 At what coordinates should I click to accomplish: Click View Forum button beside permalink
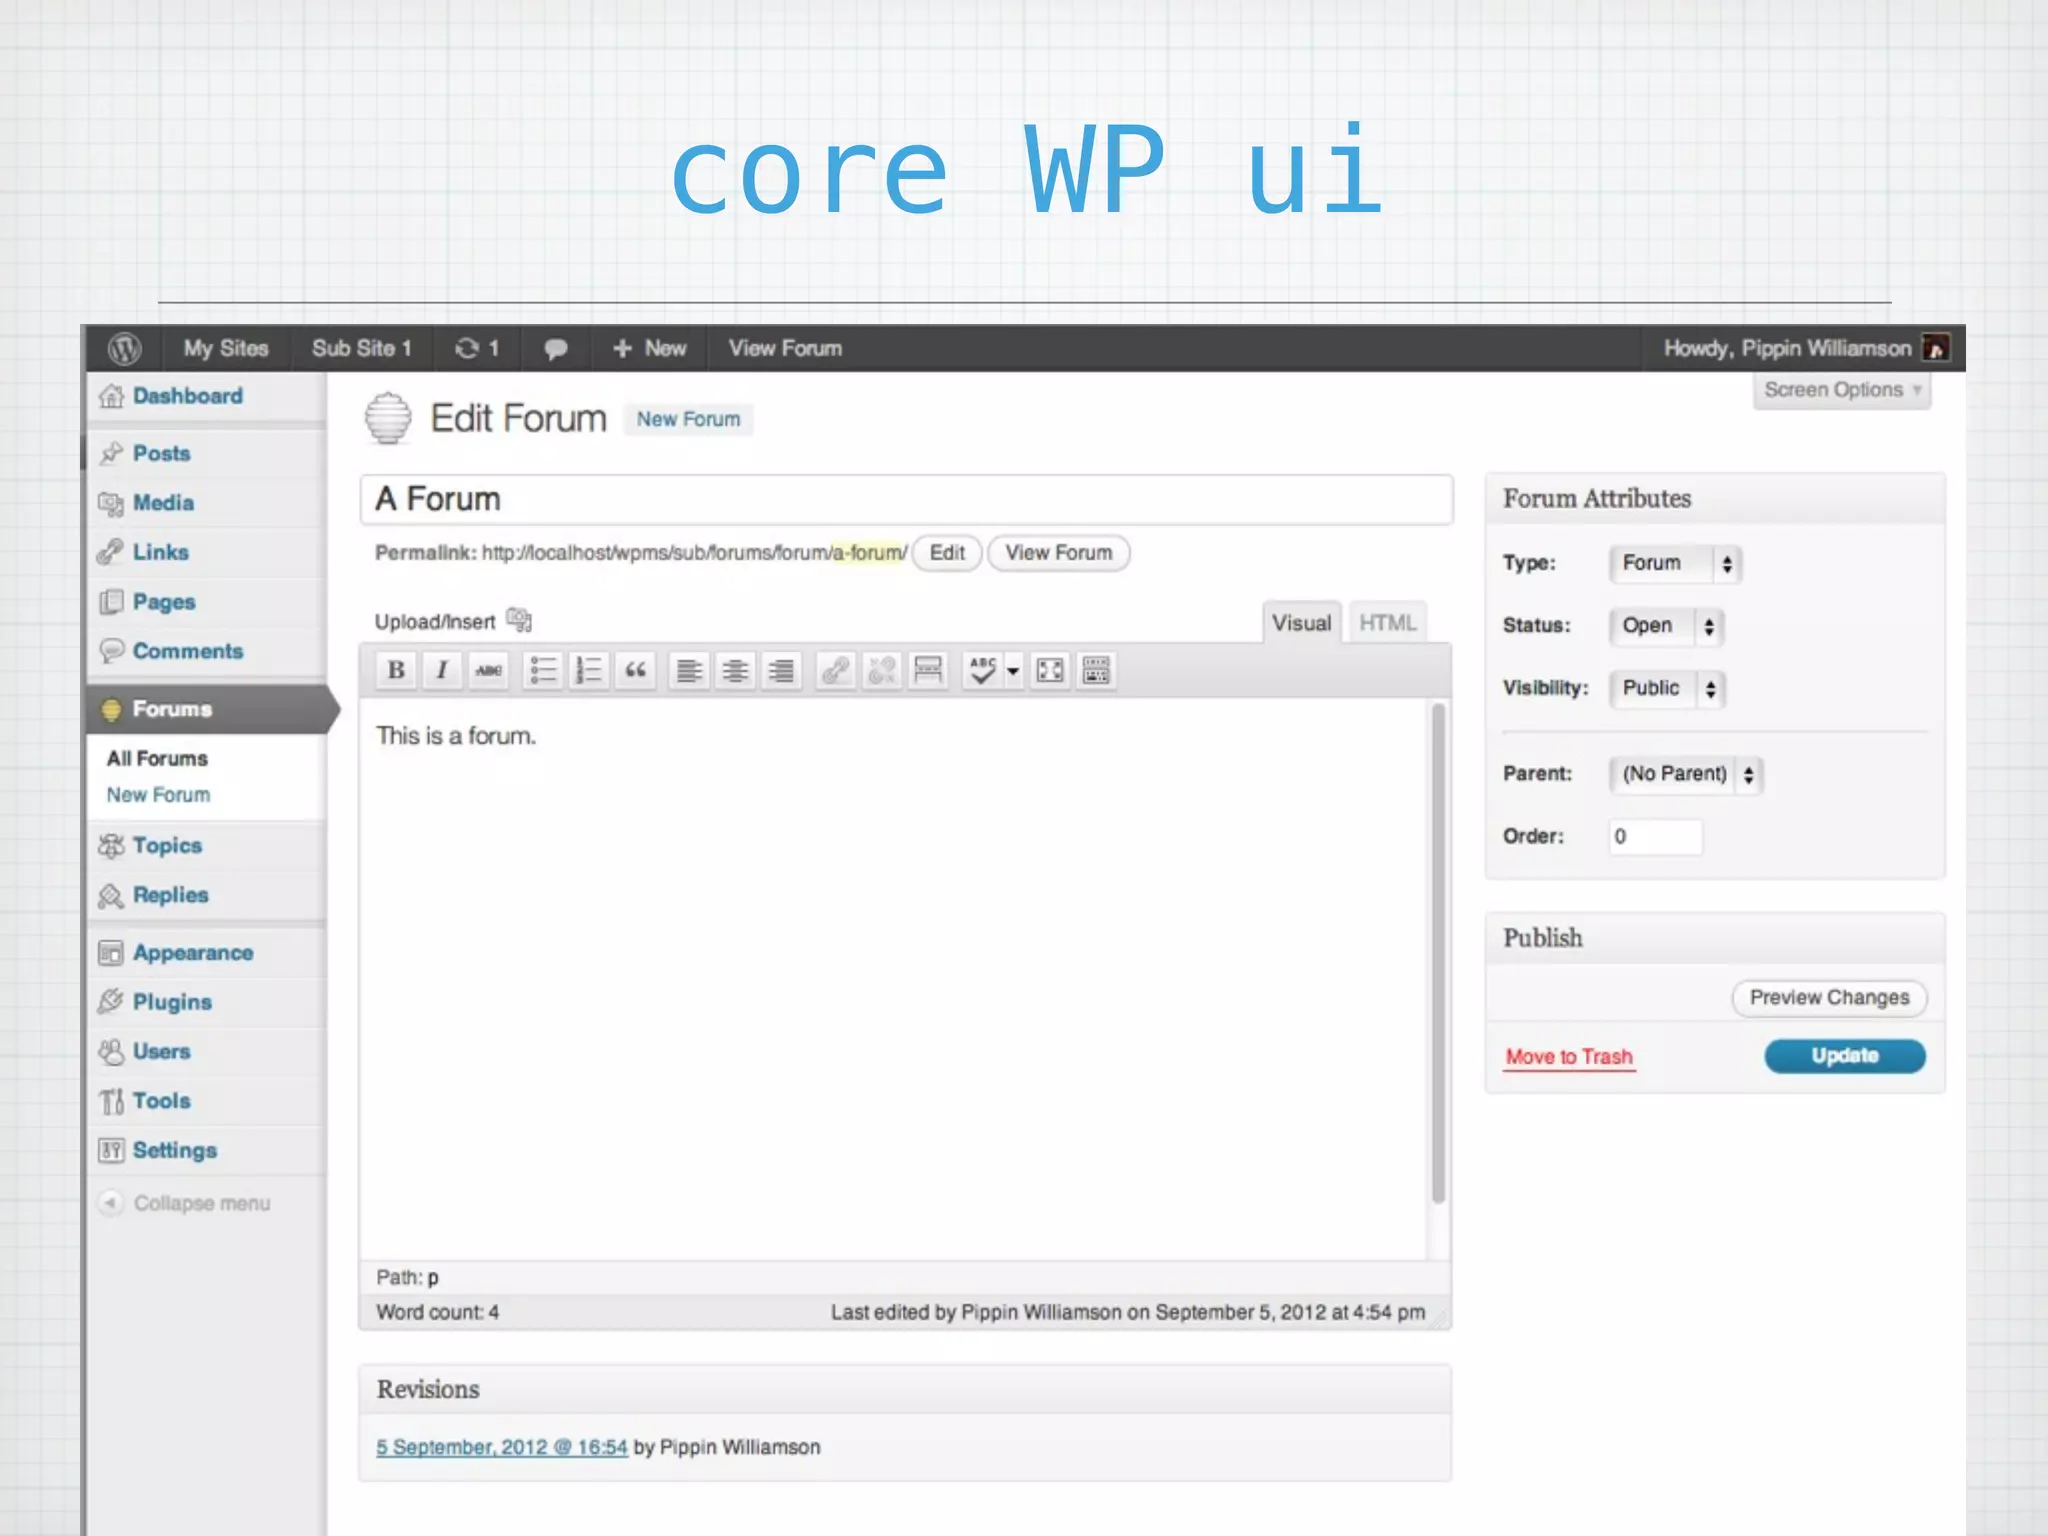tap(1059, 553)
